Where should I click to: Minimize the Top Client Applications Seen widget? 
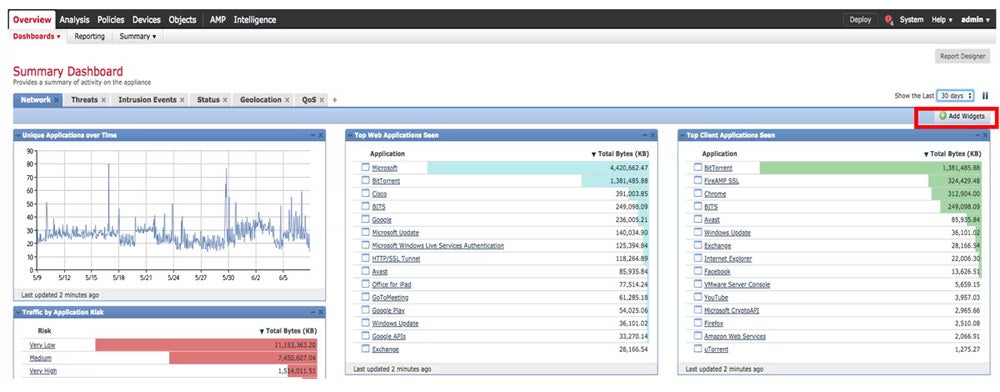[x=977, y=135]
